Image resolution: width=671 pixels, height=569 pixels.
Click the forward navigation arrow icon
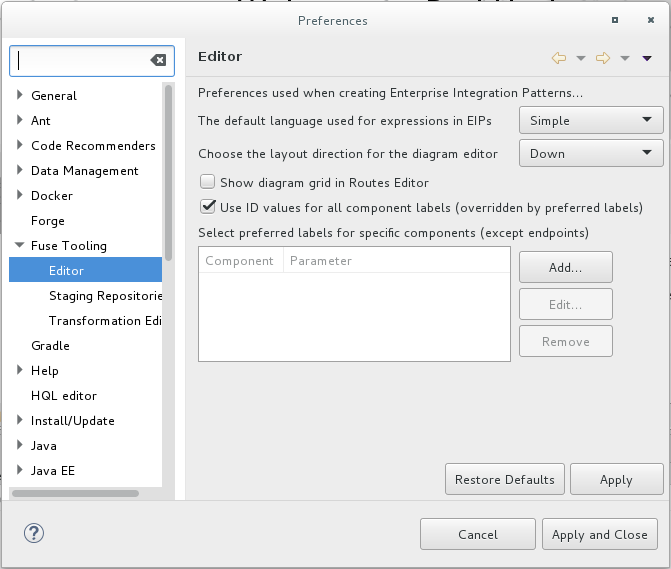click(x=603, y=58)
